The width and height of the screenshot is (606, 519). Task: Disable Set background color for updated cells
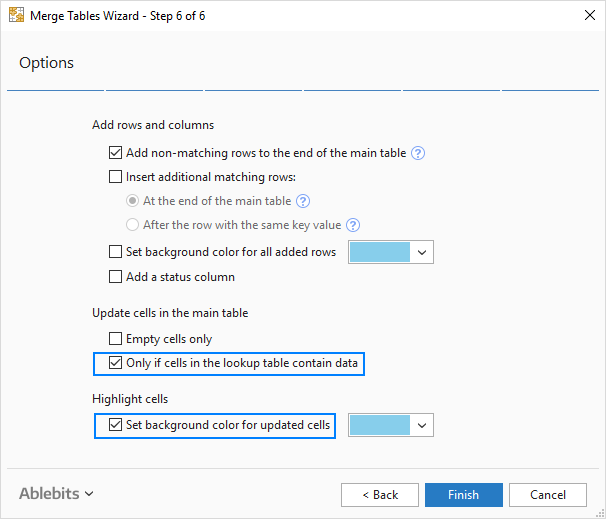point(115,425)
